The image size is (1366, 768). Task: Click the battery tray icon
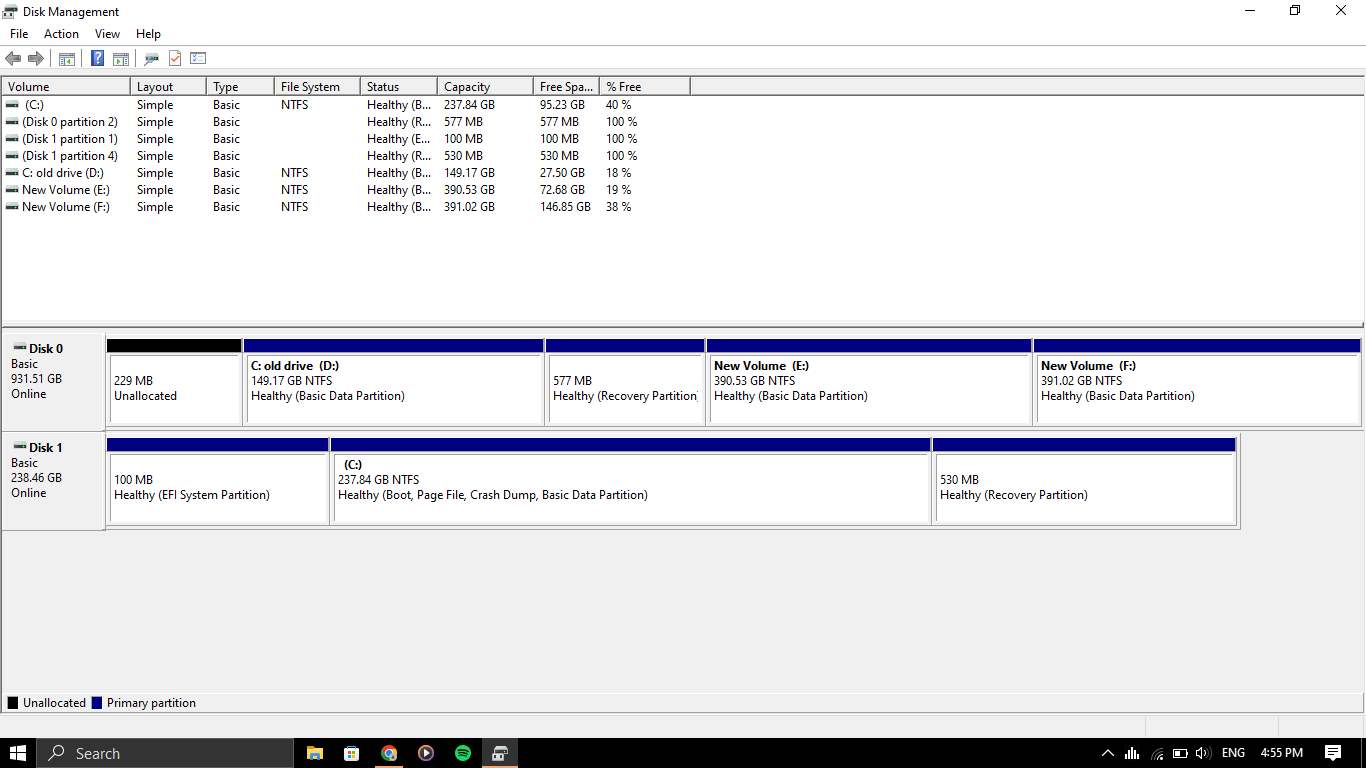1180,753
